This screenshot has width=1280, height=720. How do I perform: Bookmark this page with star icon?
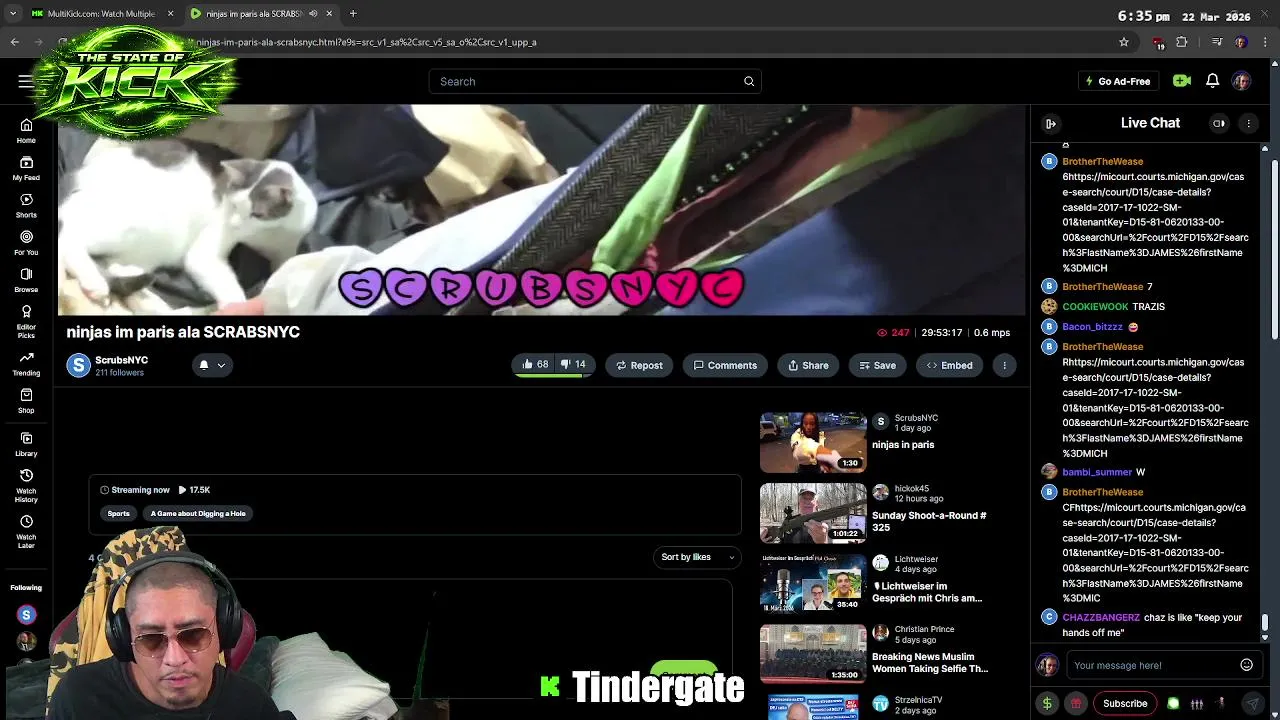point(1124,42)
